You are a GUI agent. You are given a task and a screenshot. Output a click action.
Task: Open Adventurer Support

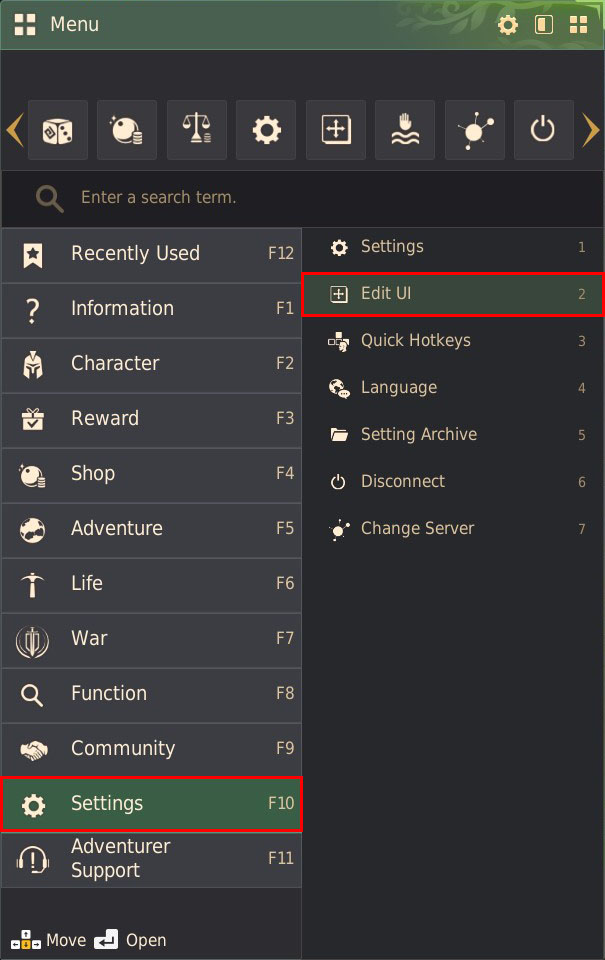click(x=150, y=858)
